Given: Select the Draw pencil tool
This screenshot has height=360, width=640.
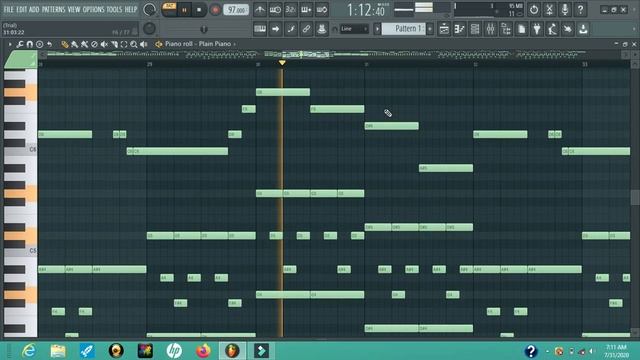Looking at the screenshot, I should coord(64,44).
